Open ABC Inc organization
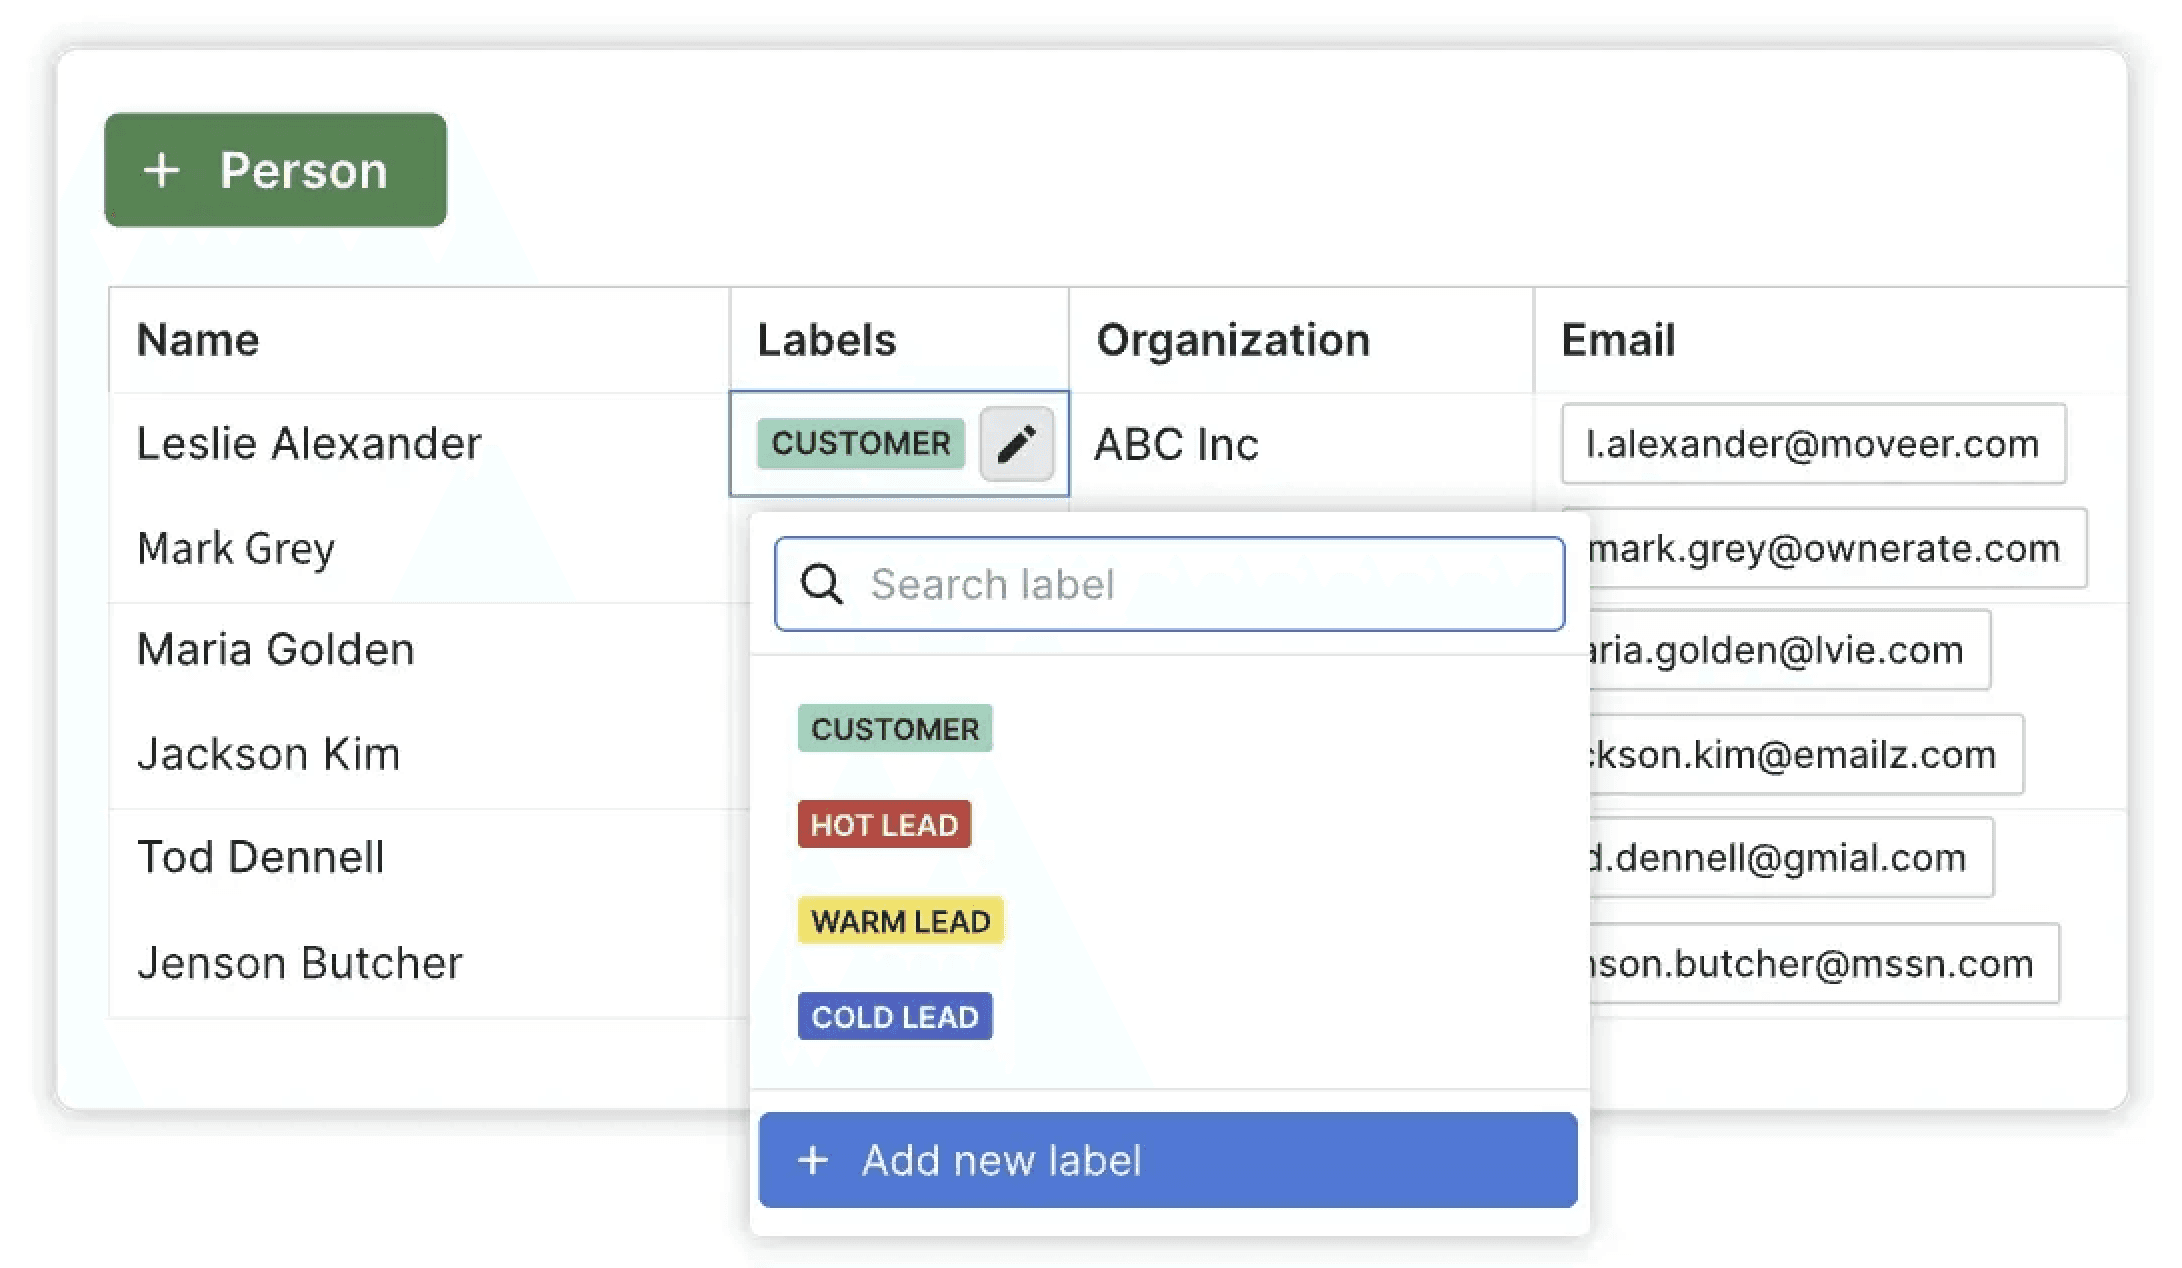2182x1268 pixels. coord(1176,444)
